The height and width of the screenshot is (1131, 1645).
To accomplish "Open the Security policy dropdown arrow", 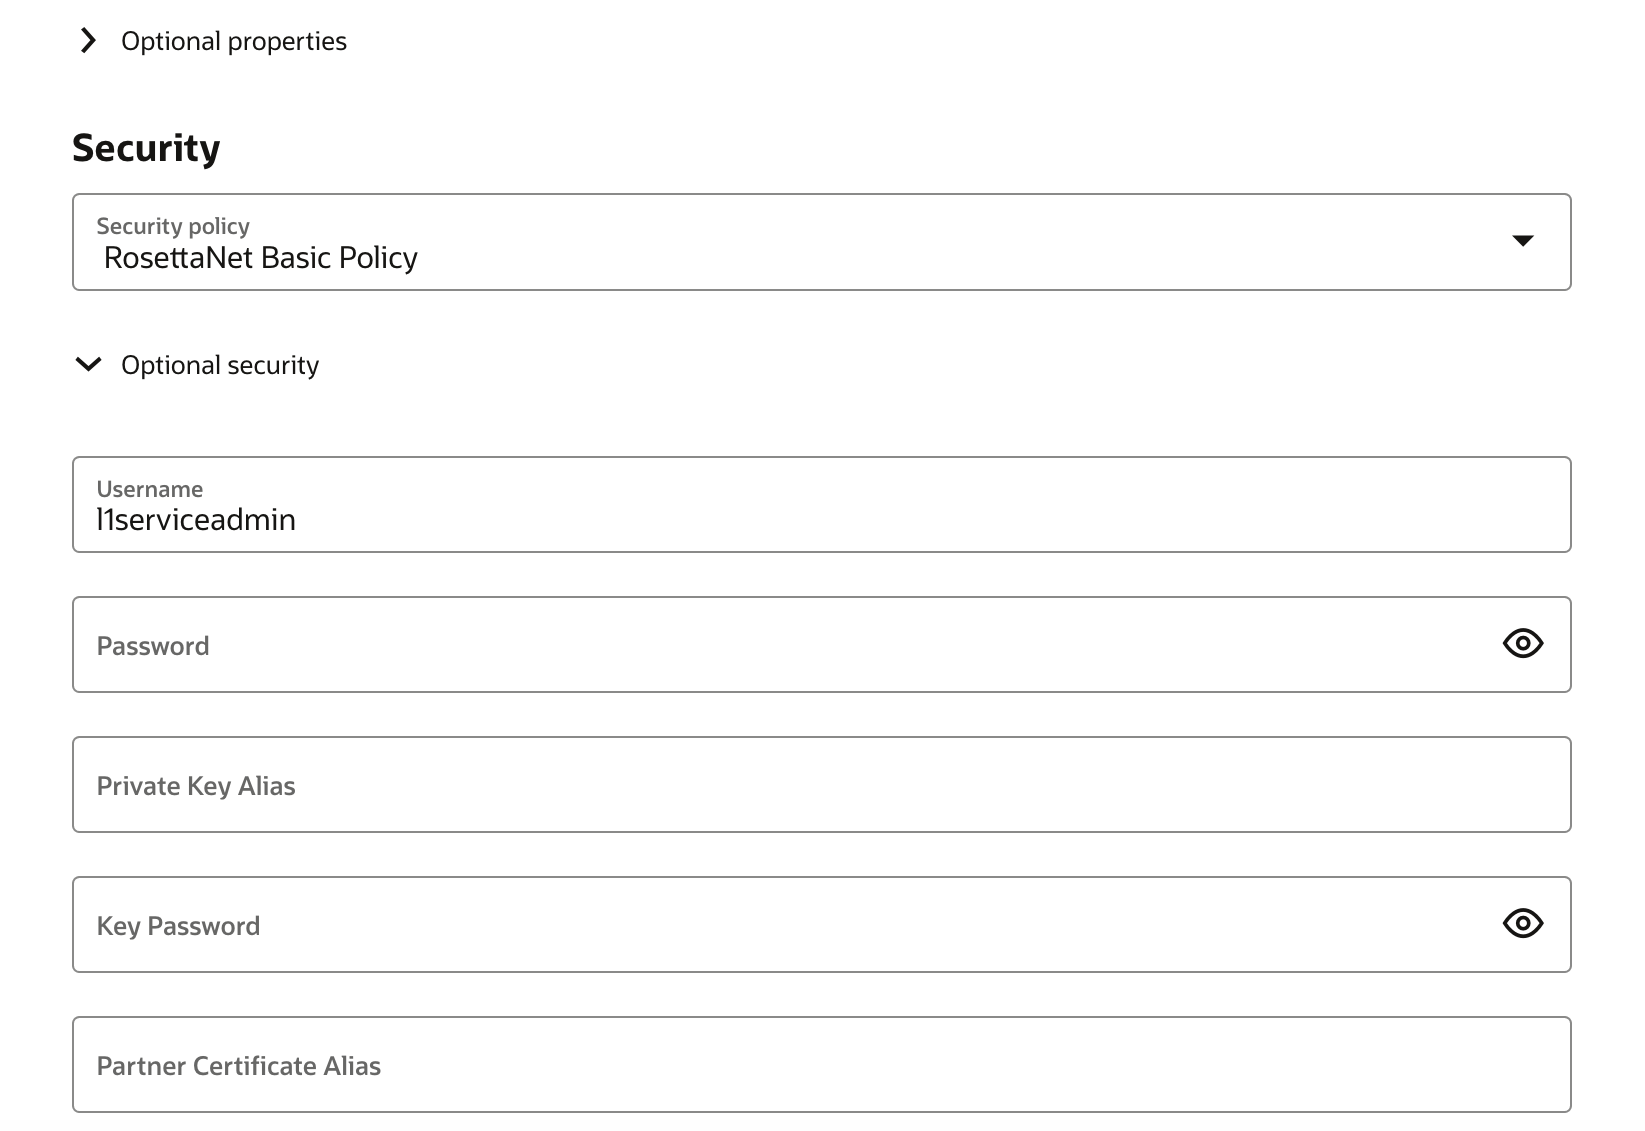I will click(1522, 241).
